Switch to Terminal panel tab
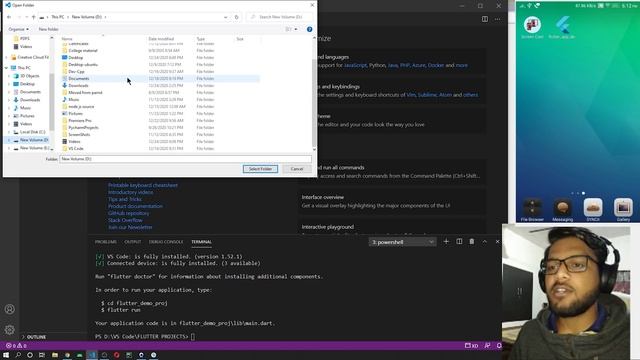The image size is (640, 360). pos(202,242)
